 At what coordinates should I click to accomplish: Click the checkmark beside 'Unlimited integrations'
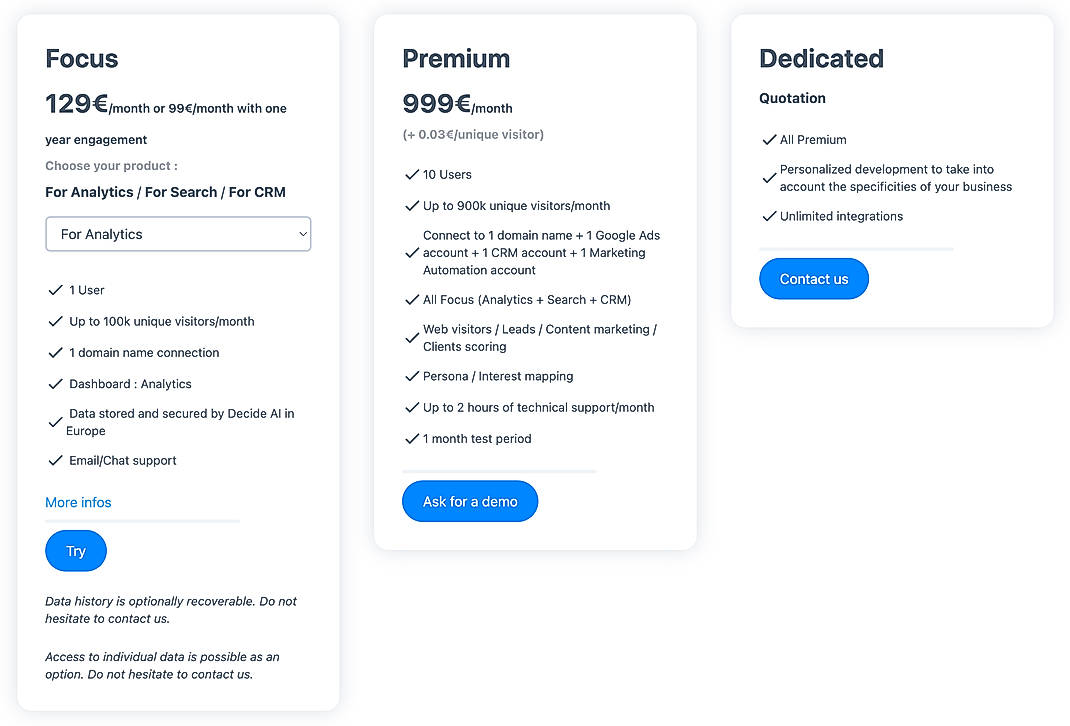(x=769, y=216)
